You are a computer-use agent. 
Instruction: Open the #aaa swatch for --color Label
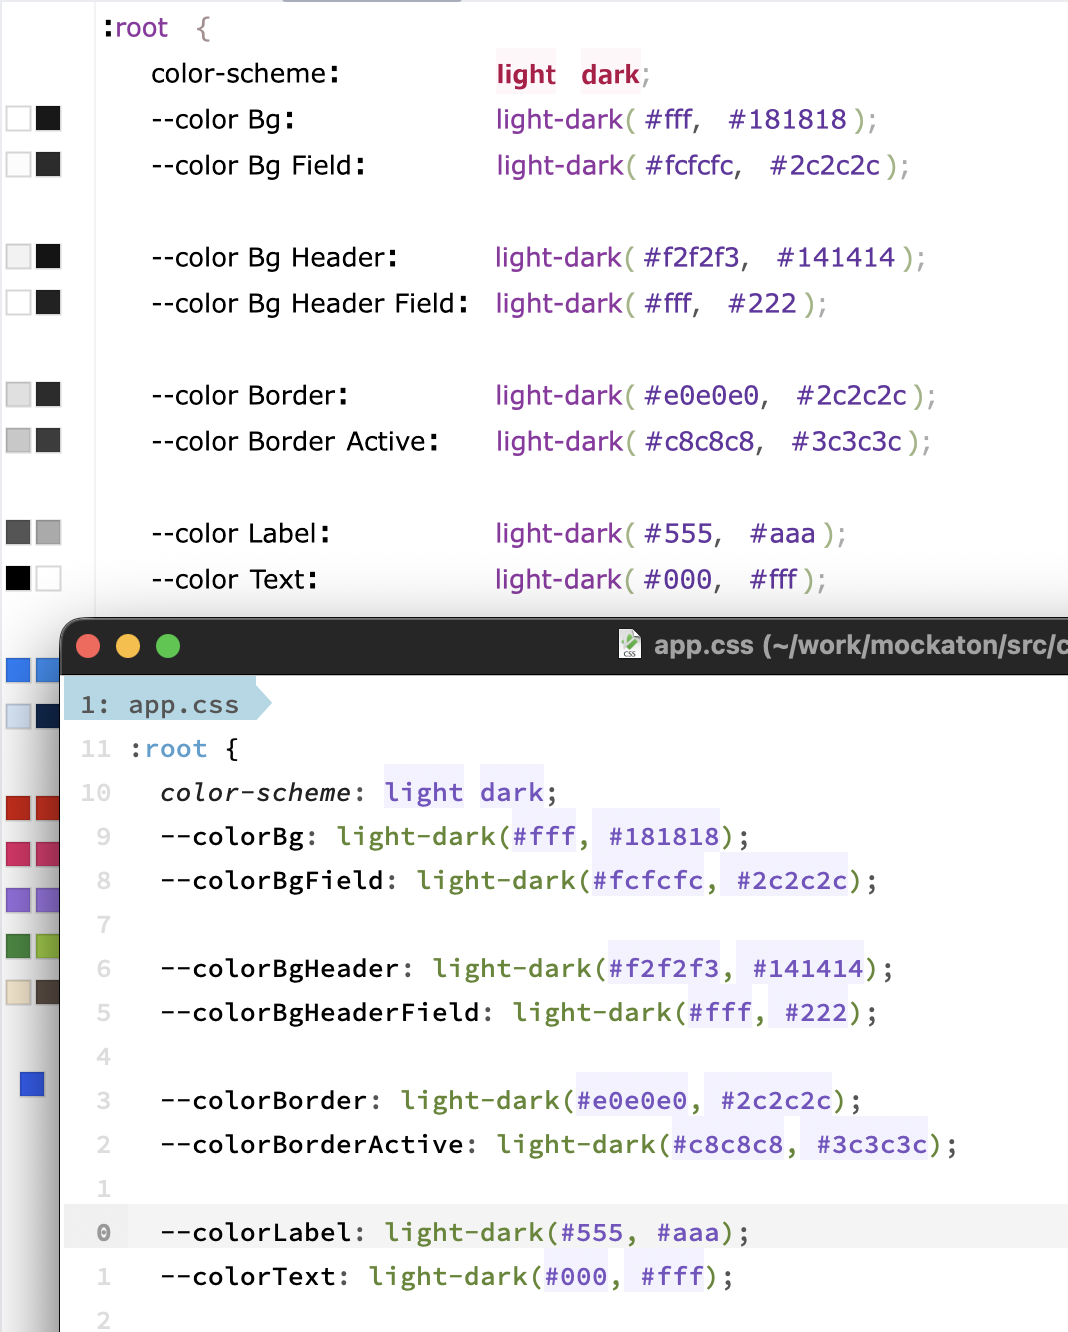tap(48, 532)
